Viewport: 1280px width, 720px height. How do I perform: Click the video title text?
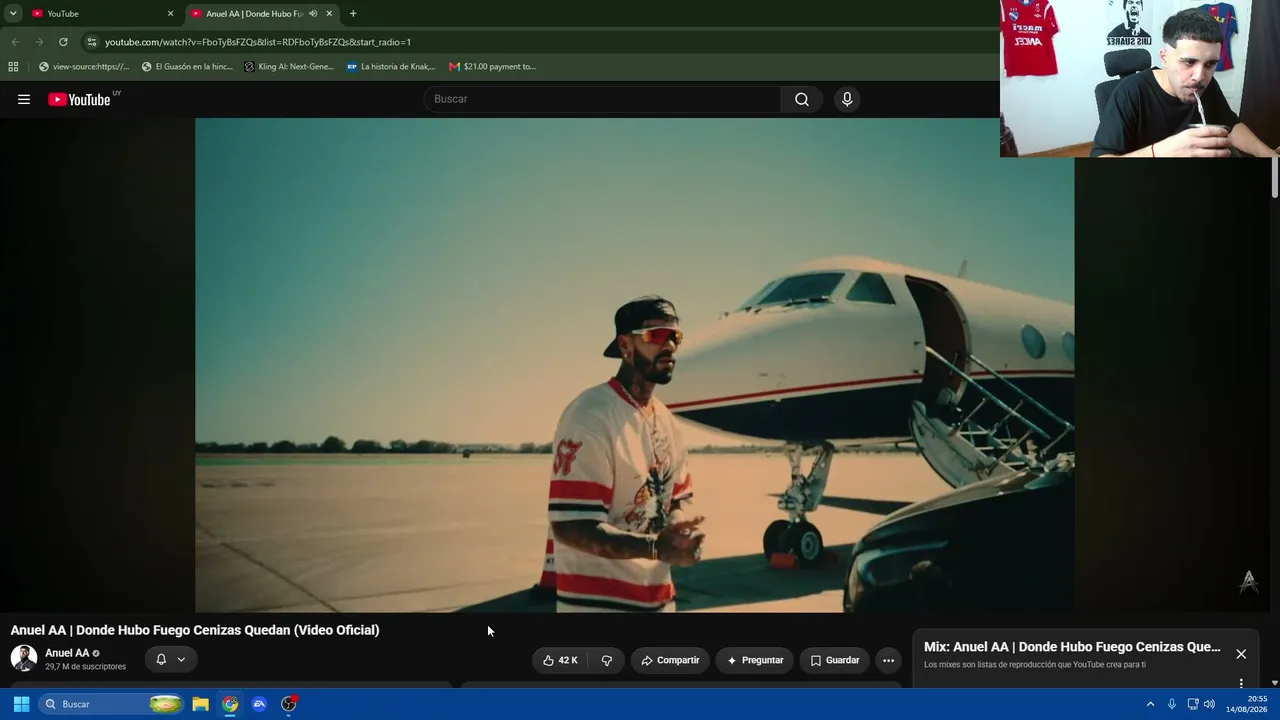(195, 630)
